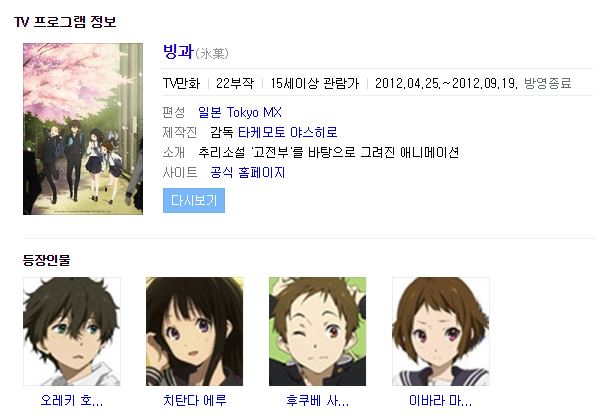This screenshot has width=596, height=418.
Task: Click the 氷菓 subtitle beside the title
Action: [212, 54]
